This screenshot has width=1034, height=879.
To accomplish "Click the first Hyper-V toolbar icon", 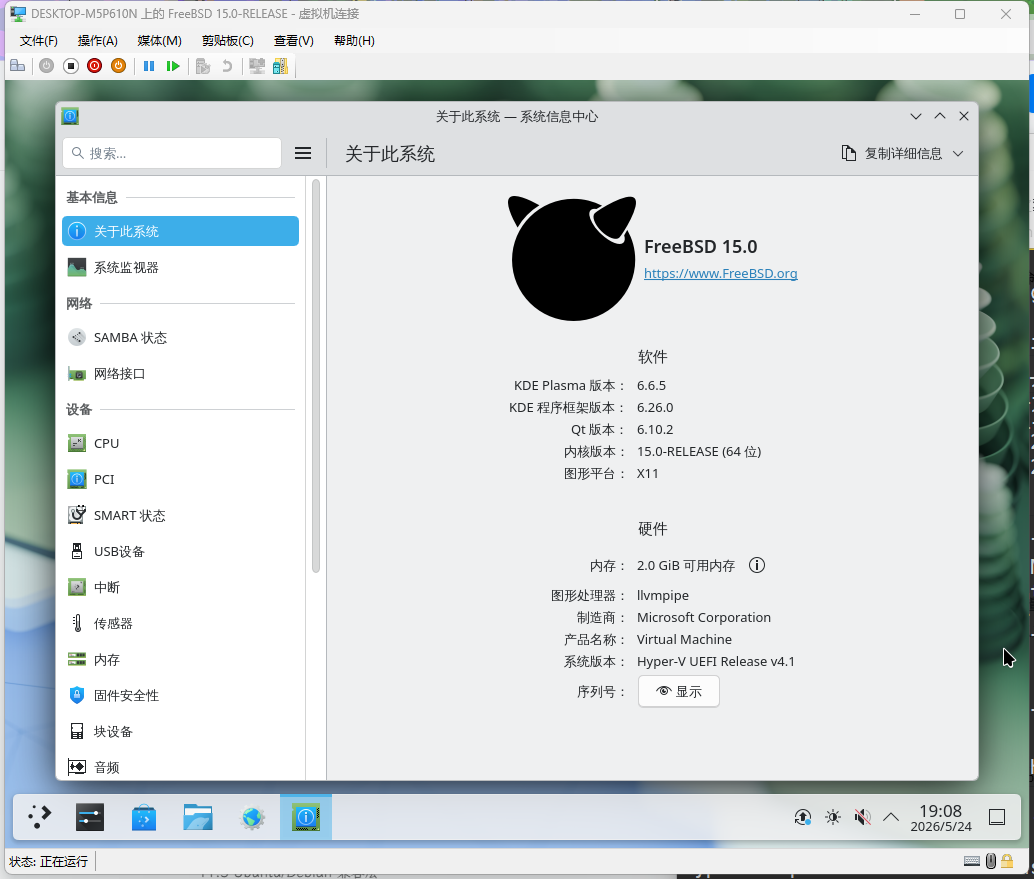I will click(18, 66).
